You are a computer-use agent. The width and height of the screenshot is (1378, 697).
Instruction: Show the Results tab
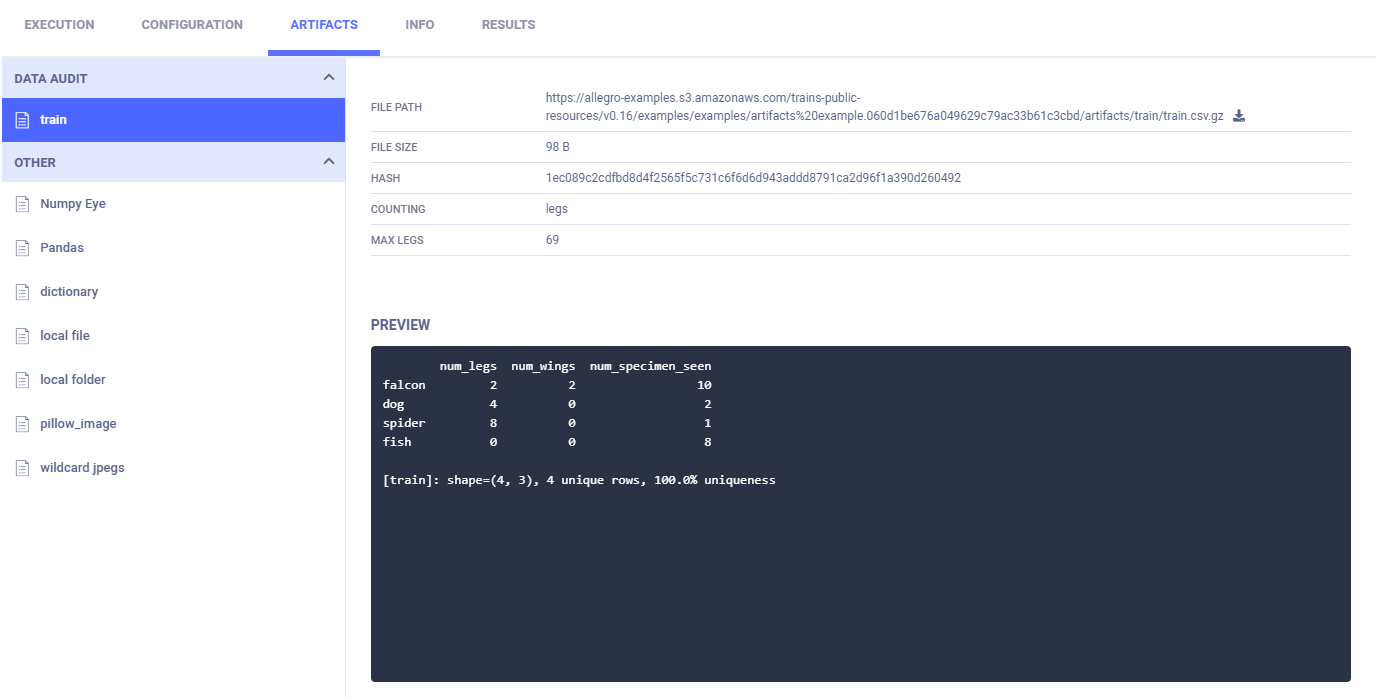(x=508, y=25)
